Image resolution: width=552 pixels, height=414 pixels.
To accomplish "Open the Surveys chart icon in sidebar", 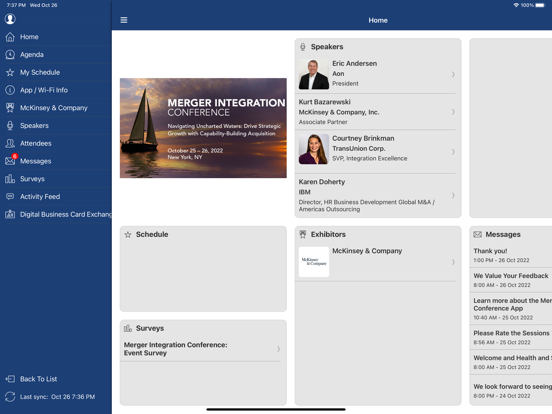I will 10,179.
